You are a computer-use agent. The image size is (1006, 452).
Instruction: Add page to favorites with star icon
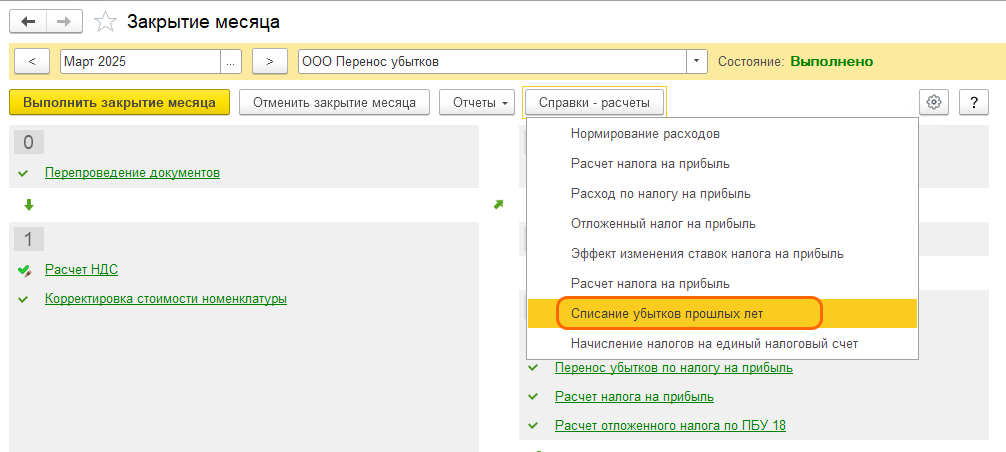coord(104,21)
